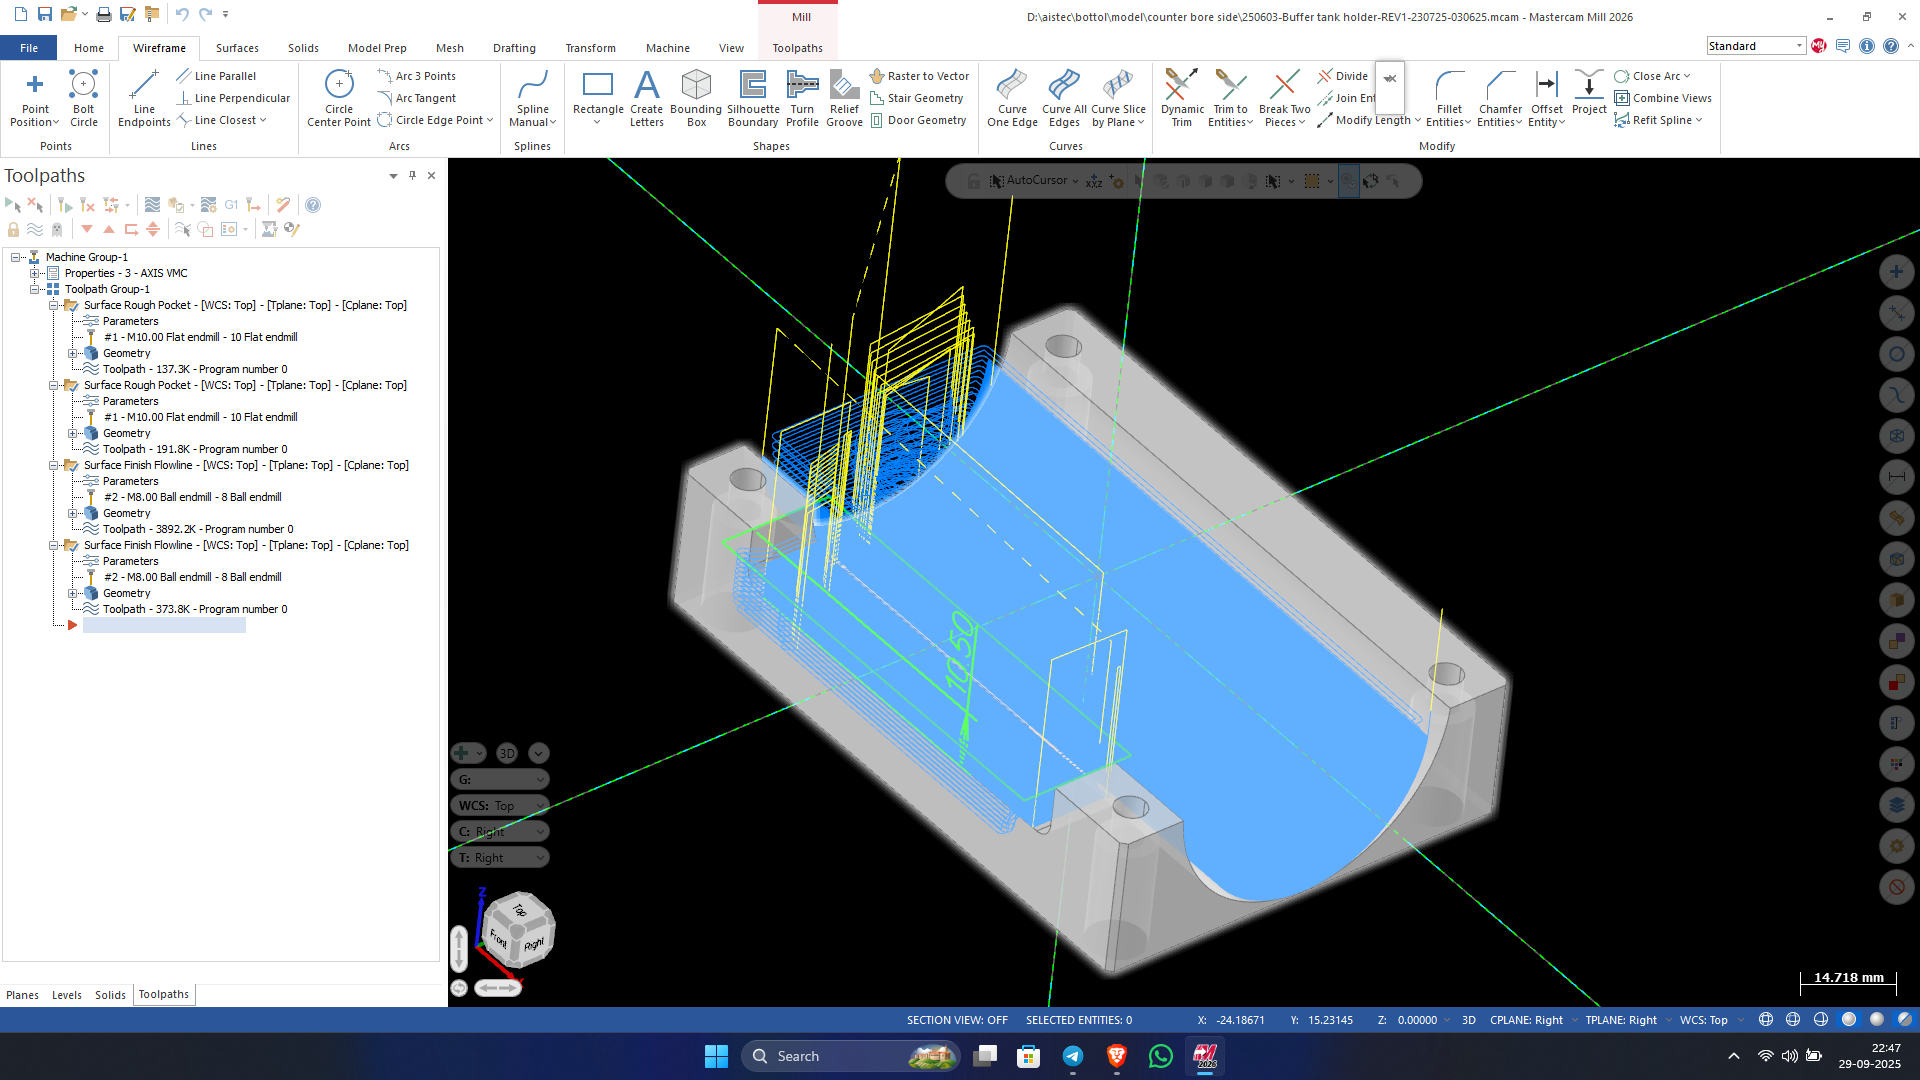Open the Create Letters tool

(x=647, y=98)
